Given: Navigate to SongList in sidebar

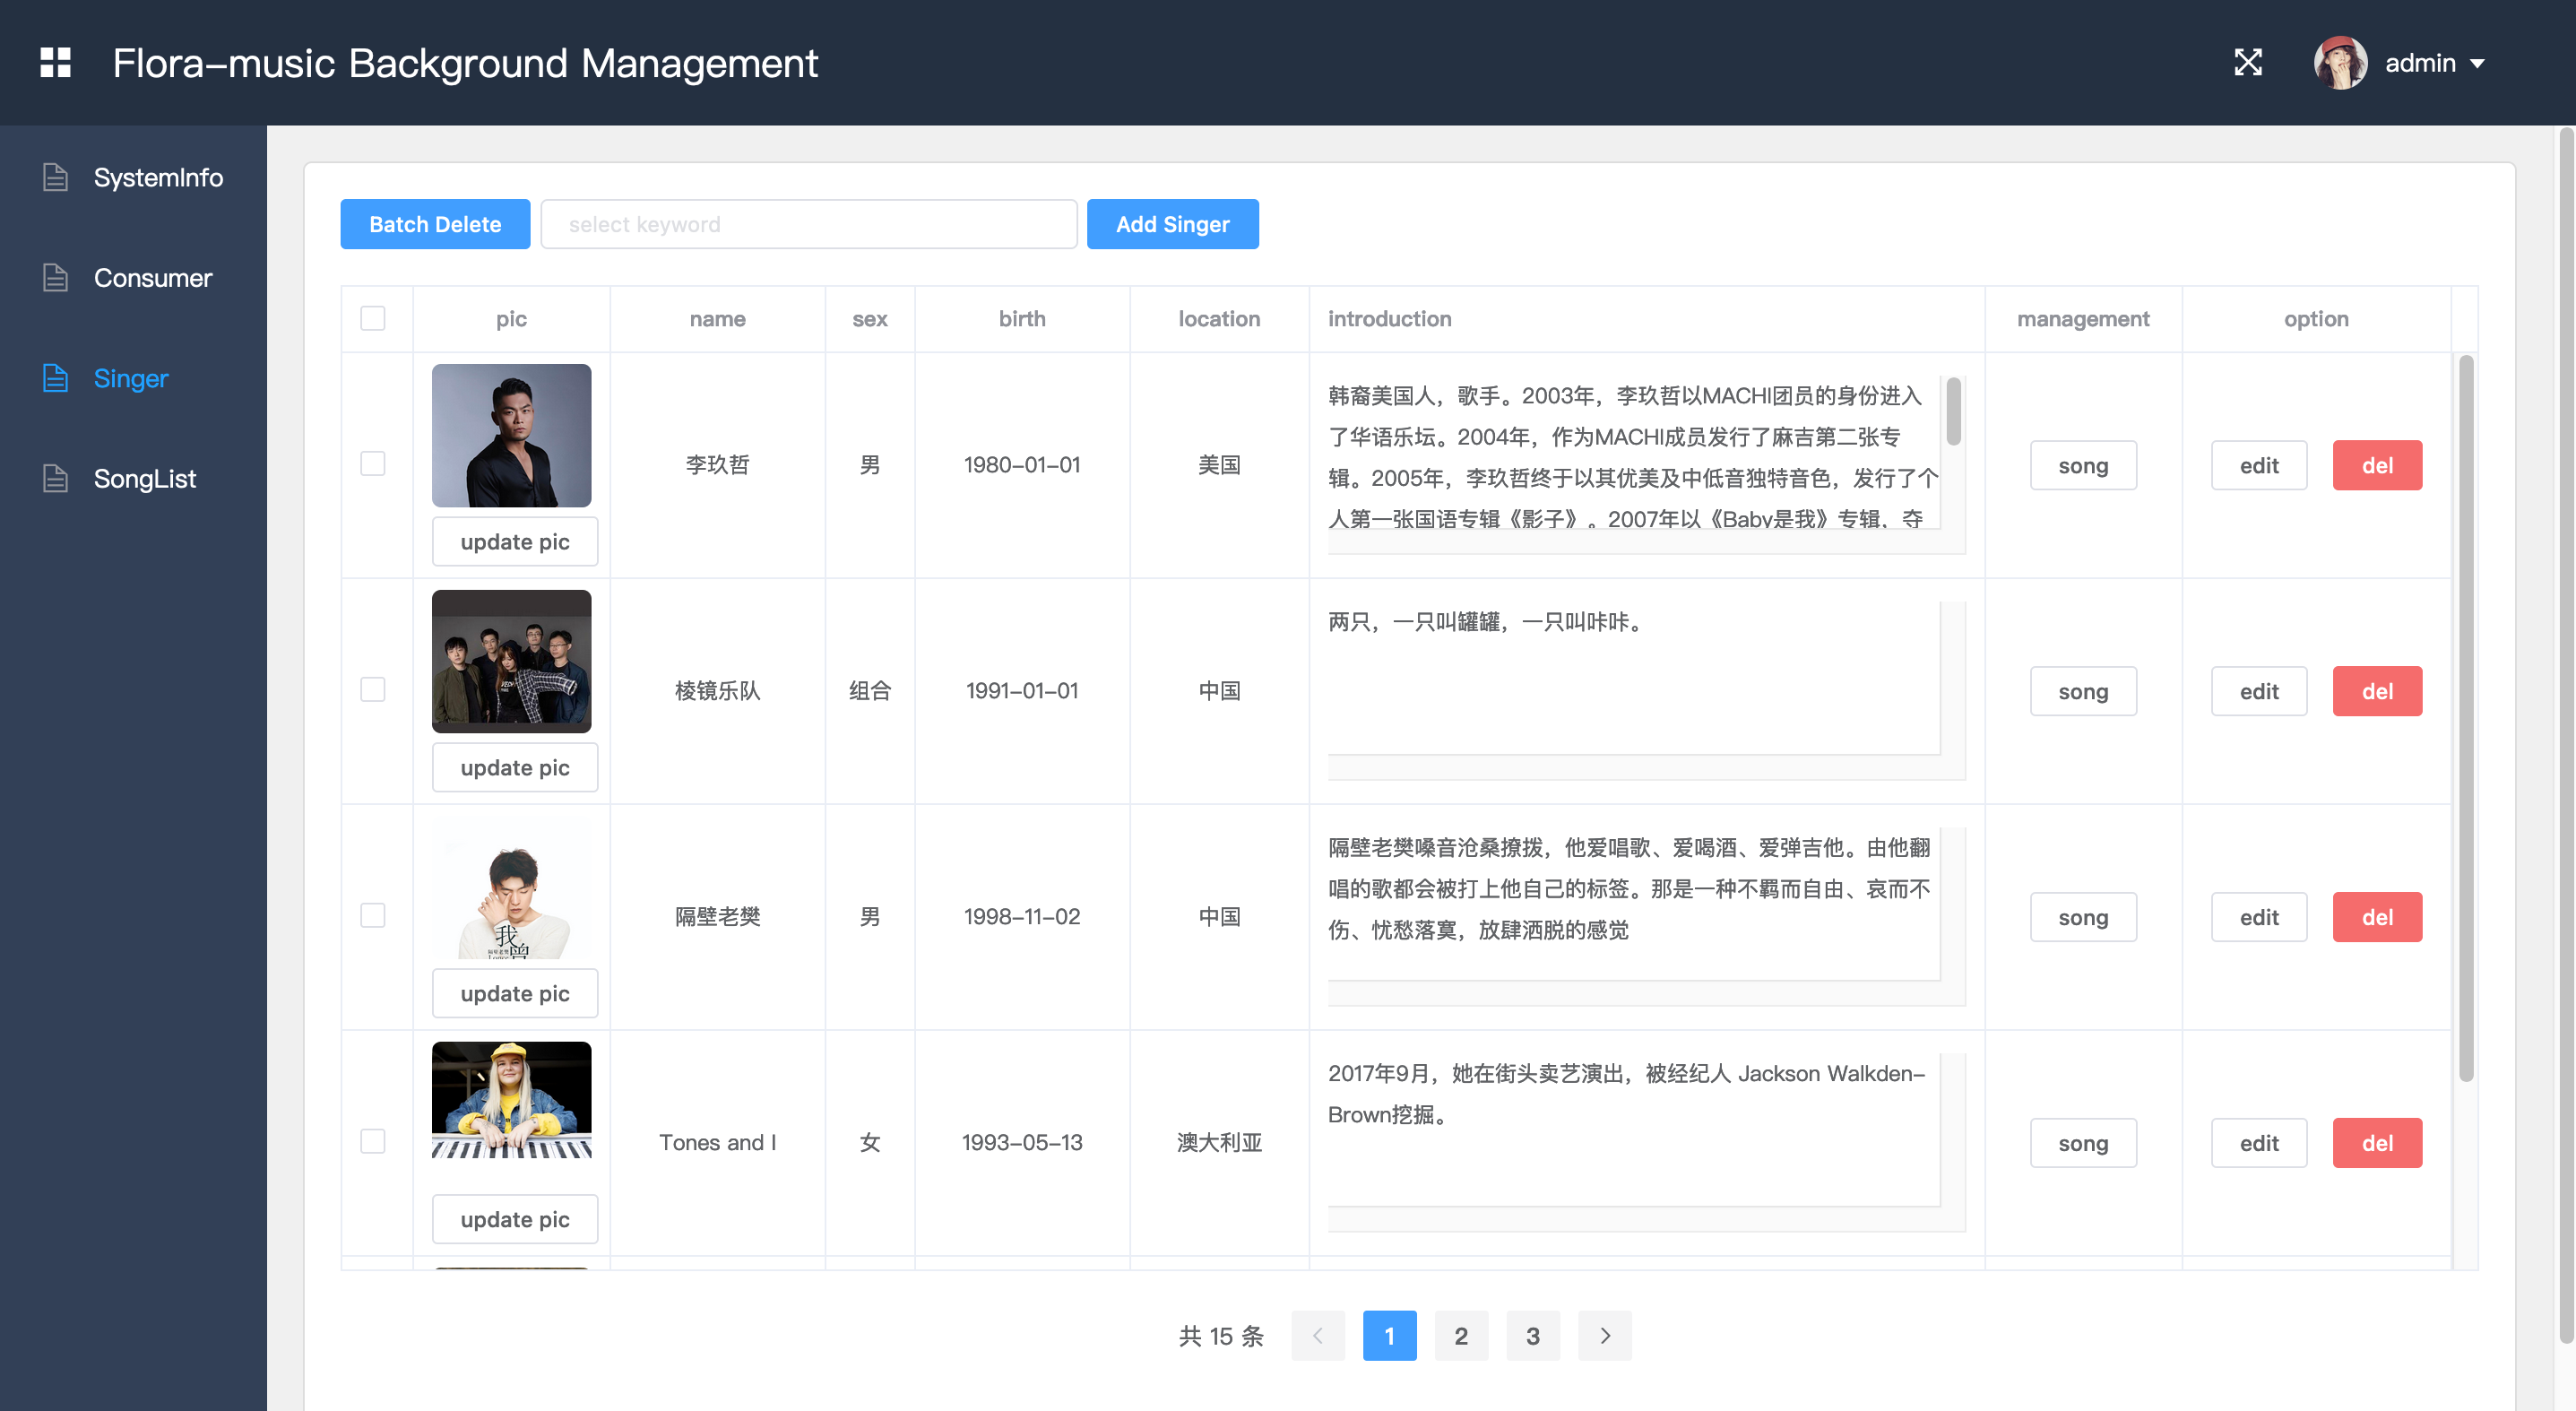Looking at the screenshot, I should pos(144,478).
